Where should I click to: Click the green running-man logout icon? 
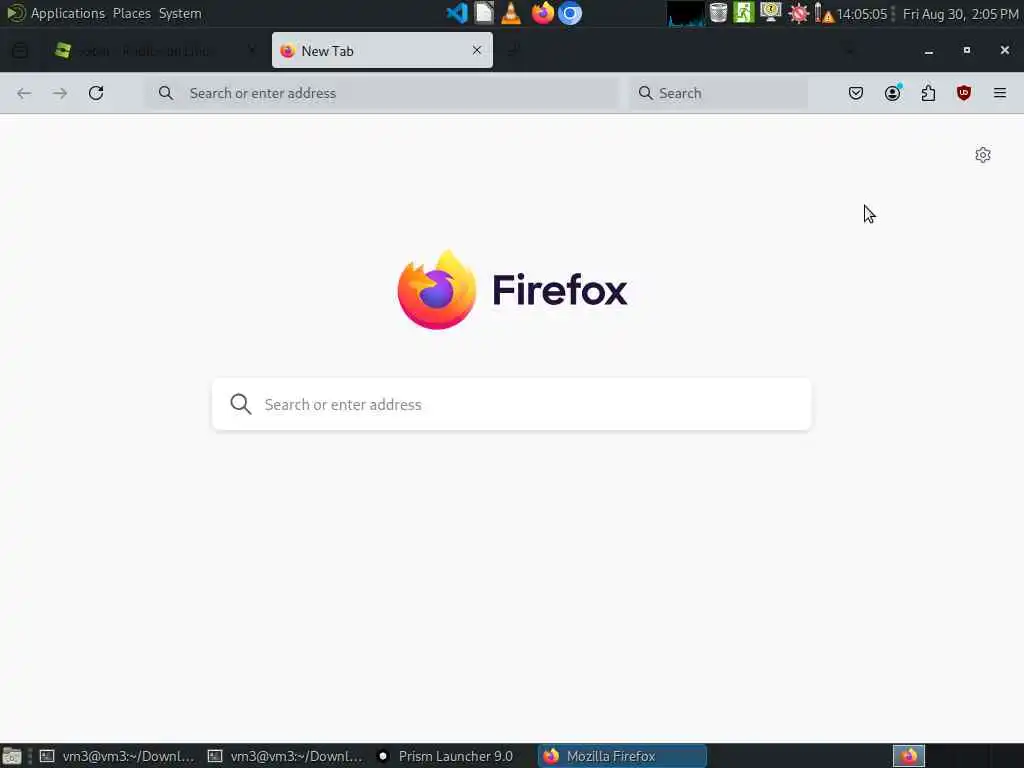click(x=744, y=13)
